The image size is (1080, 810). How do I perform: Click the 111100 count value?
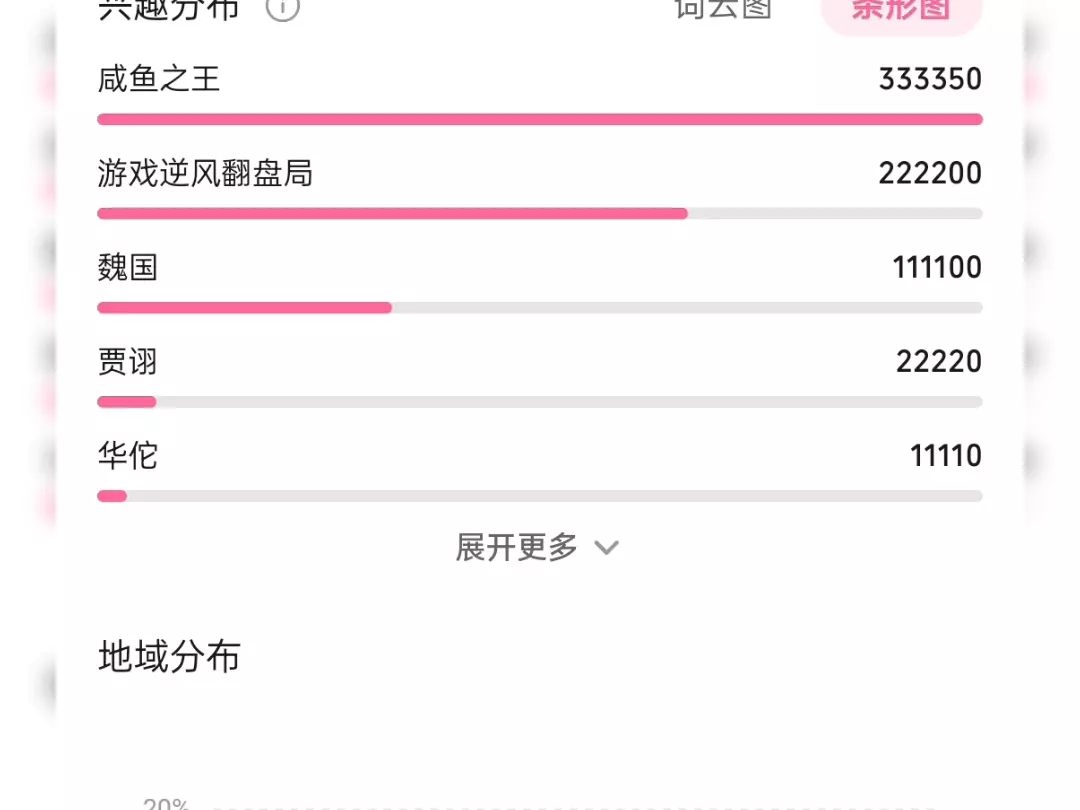937,267
